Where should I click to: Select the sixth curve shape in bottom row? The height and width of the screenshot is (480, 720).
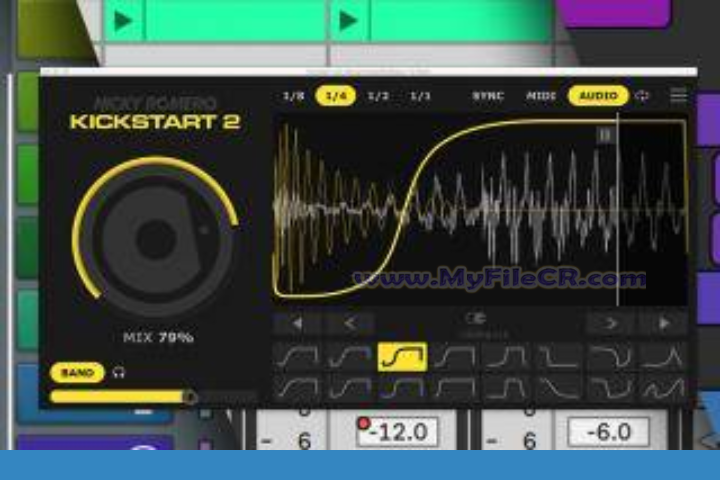coord(559,389)
